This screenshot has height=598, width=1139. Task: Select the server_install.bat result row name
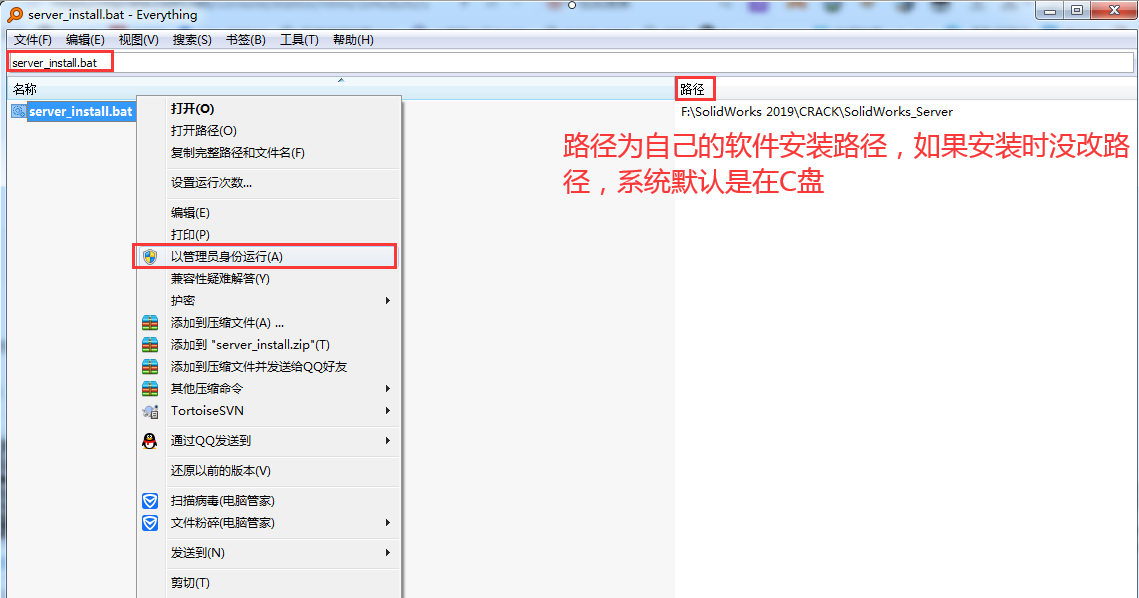pyautogui.click(x=81, y=111)
